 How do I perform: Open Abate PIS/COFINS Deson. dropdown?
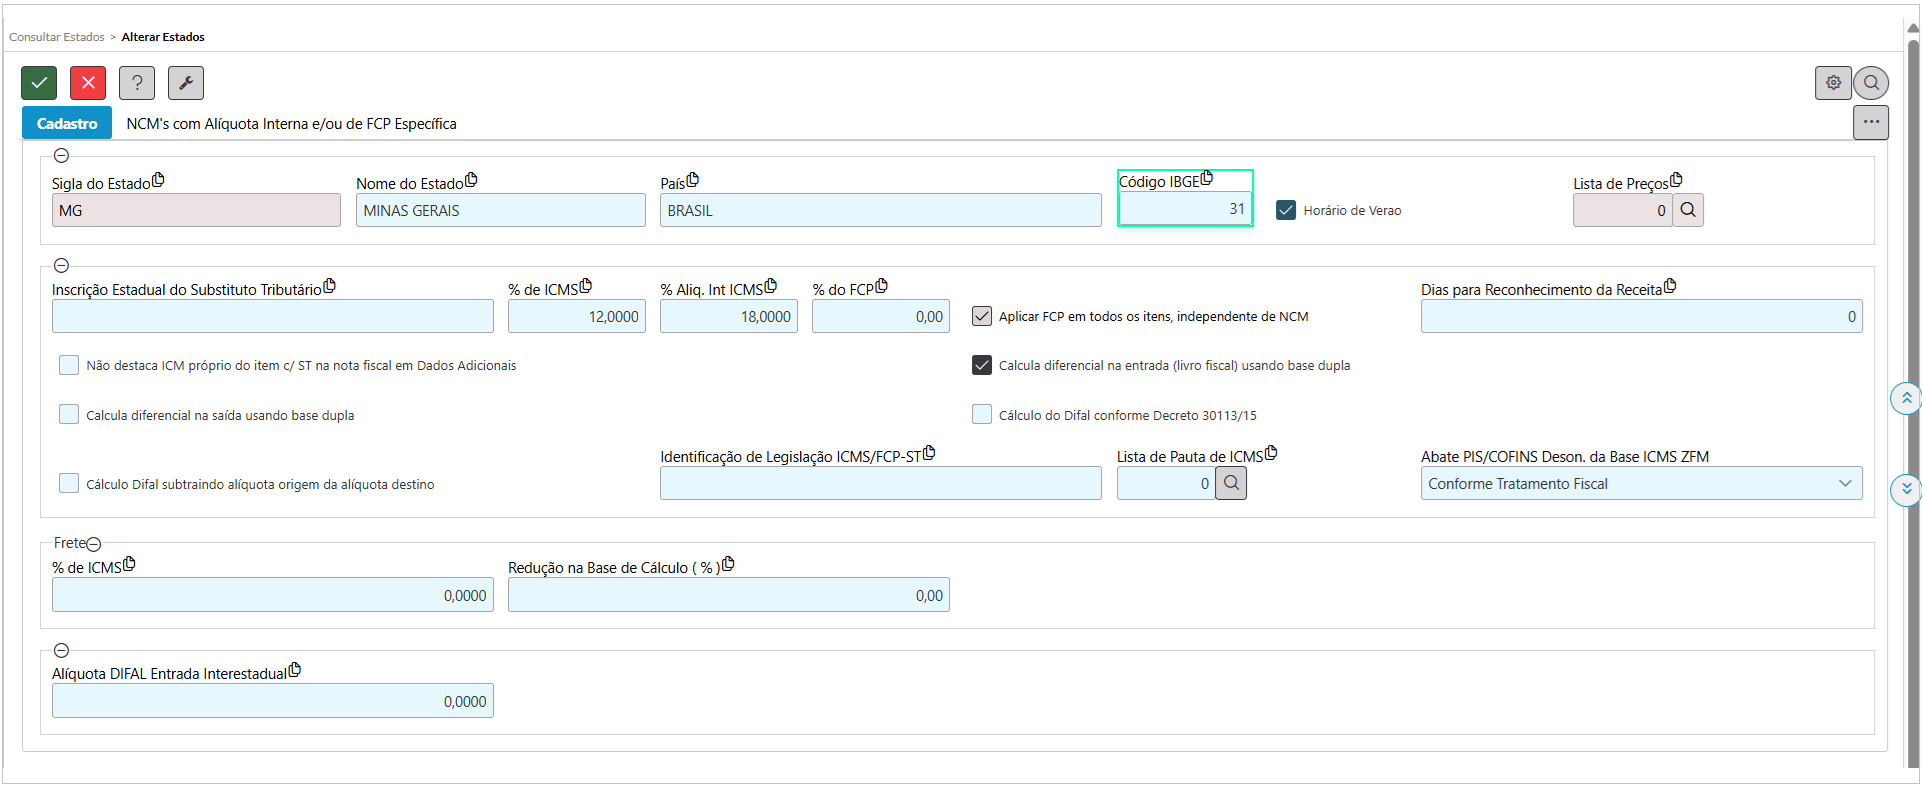click(1640, 483)
